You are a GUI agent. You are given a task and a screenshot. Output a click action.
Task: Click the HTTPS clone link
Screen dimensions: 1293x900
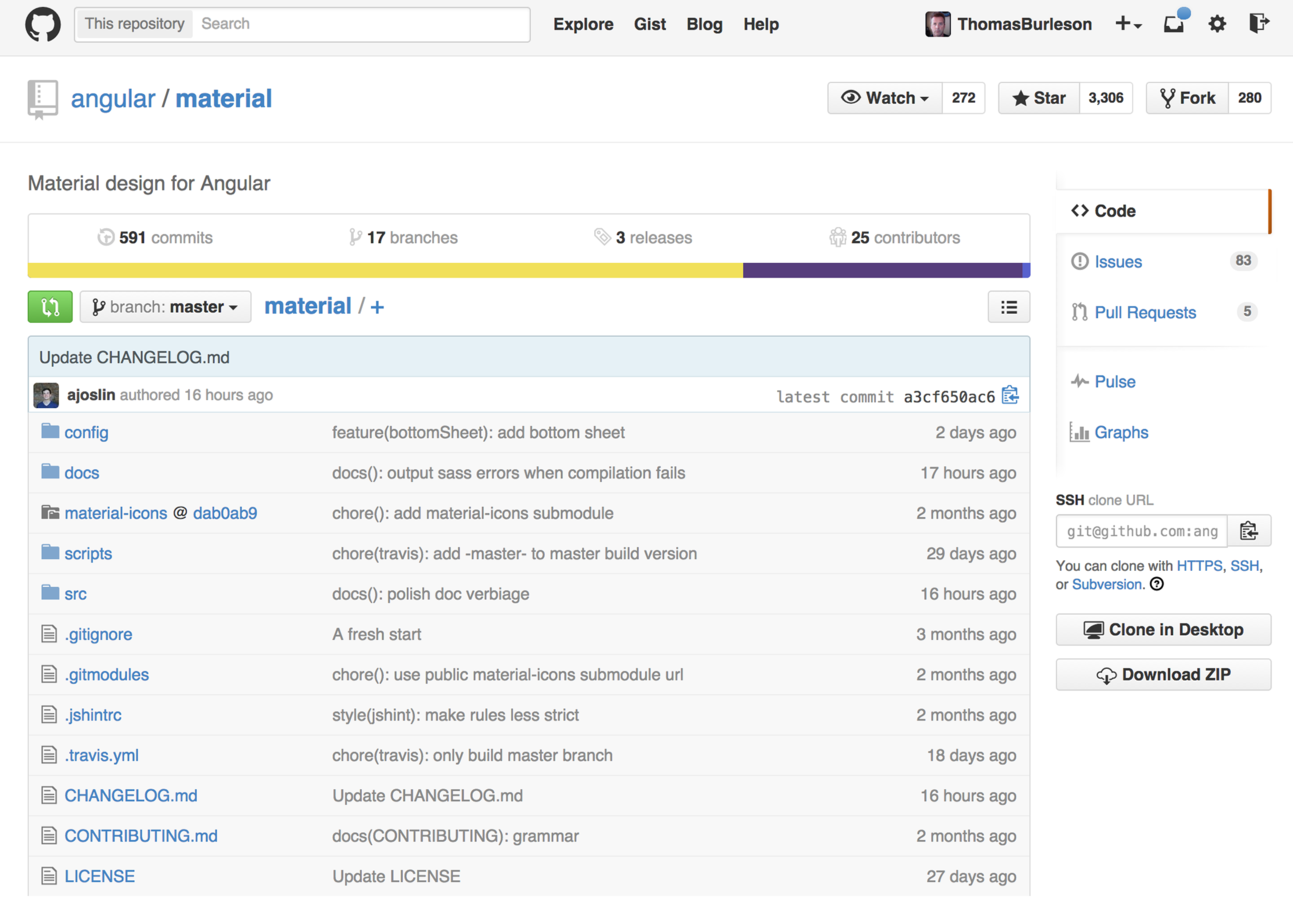[x=1199, y=566]
